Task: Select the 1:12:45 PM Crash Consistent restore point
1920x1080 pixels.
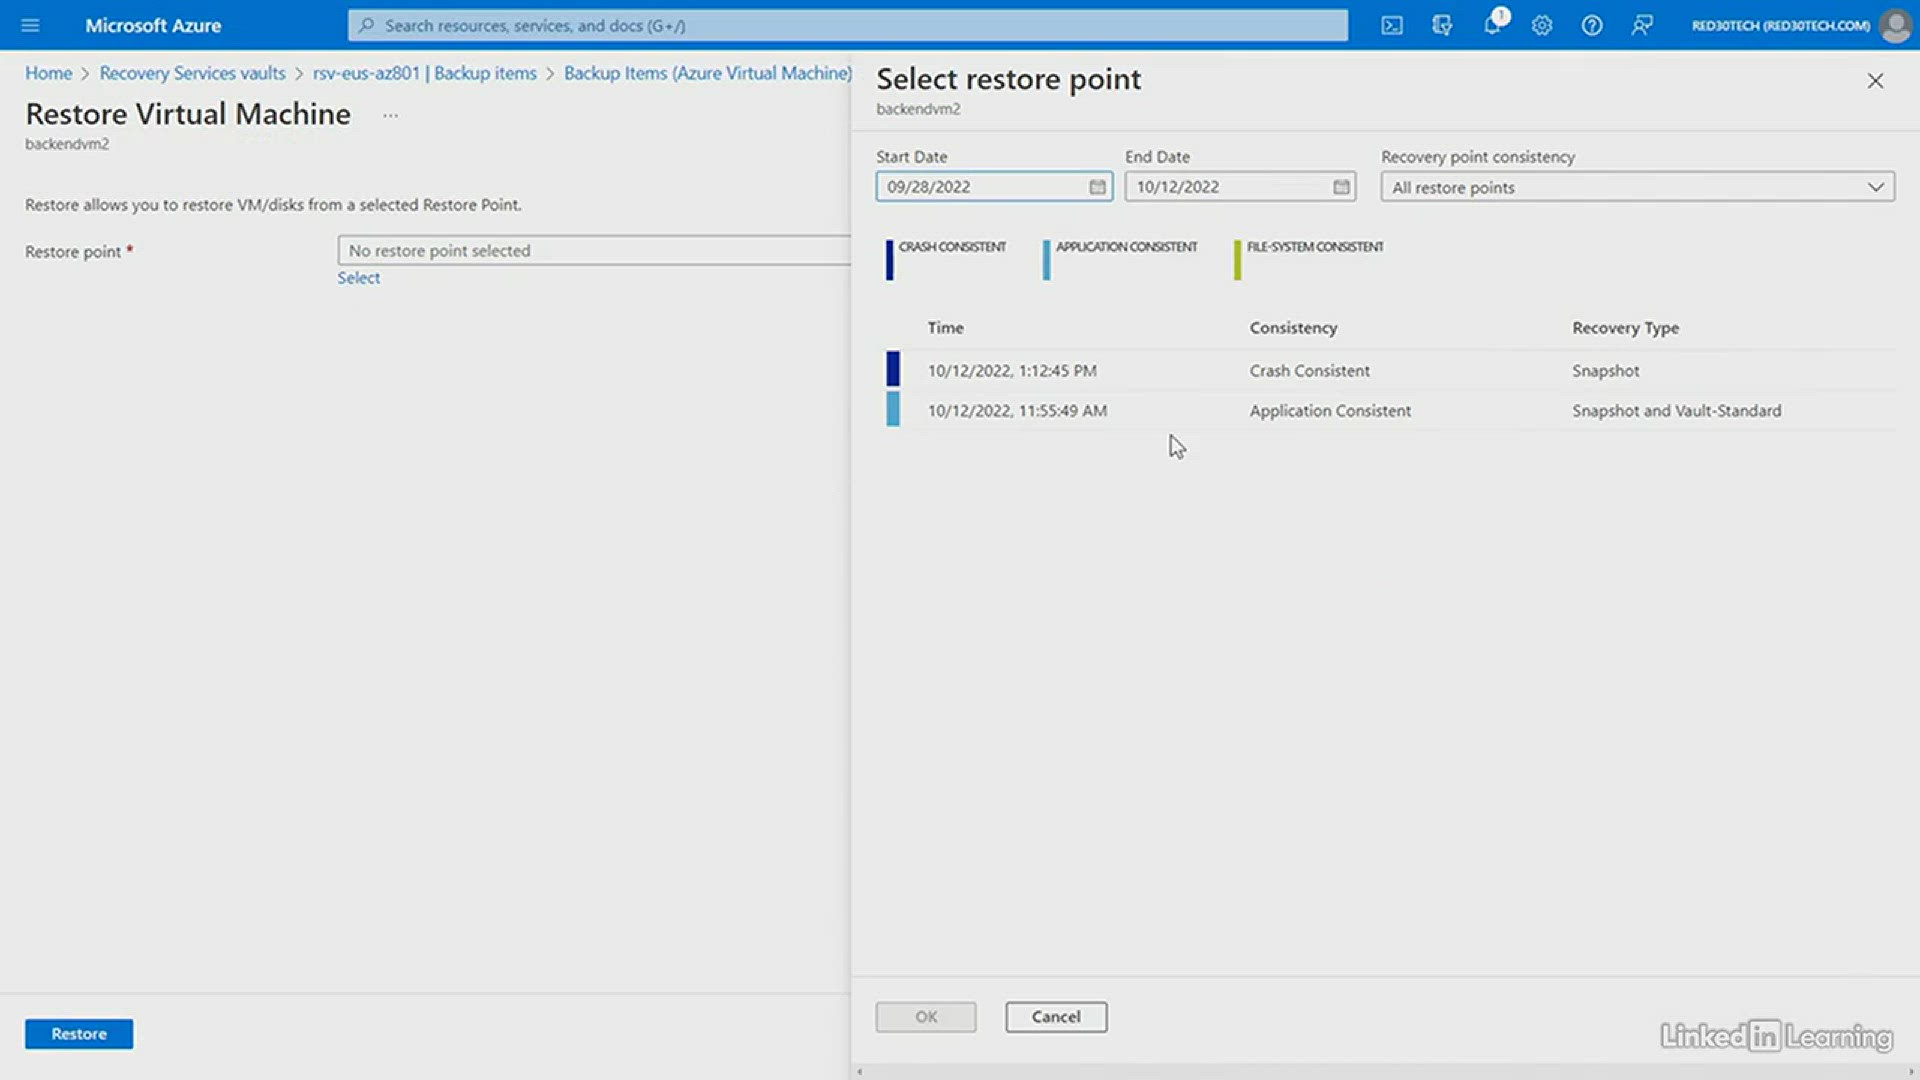Action: [1012, 370]
